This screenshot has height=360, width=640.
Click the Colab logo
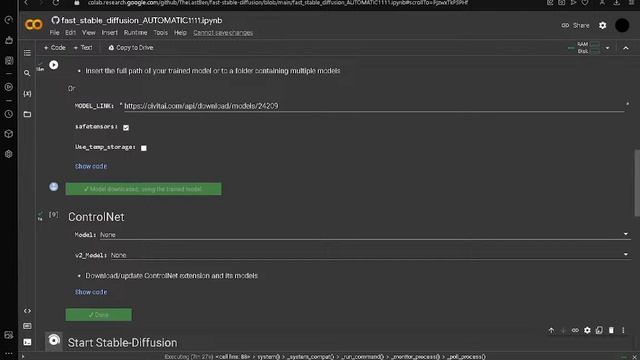click(33, 25)
